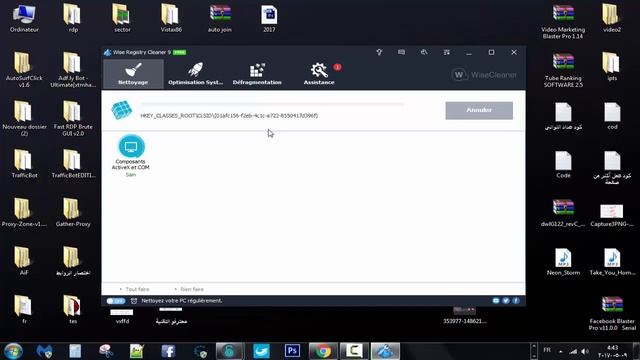Select the AutoSurfClick v1.6 folder

(24, 69)
